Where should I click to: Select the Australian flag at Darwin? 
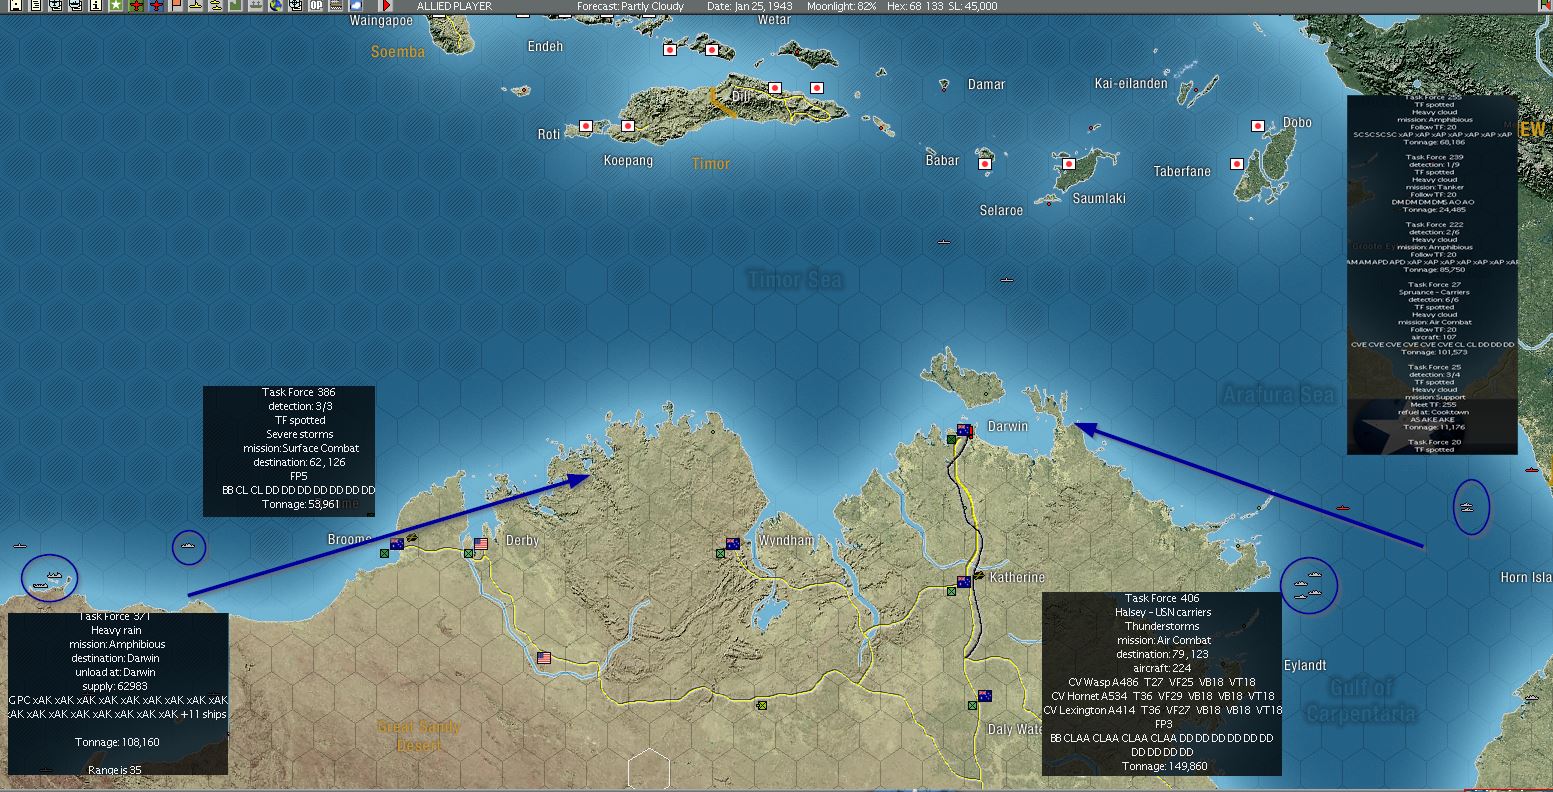coord(965,431)
